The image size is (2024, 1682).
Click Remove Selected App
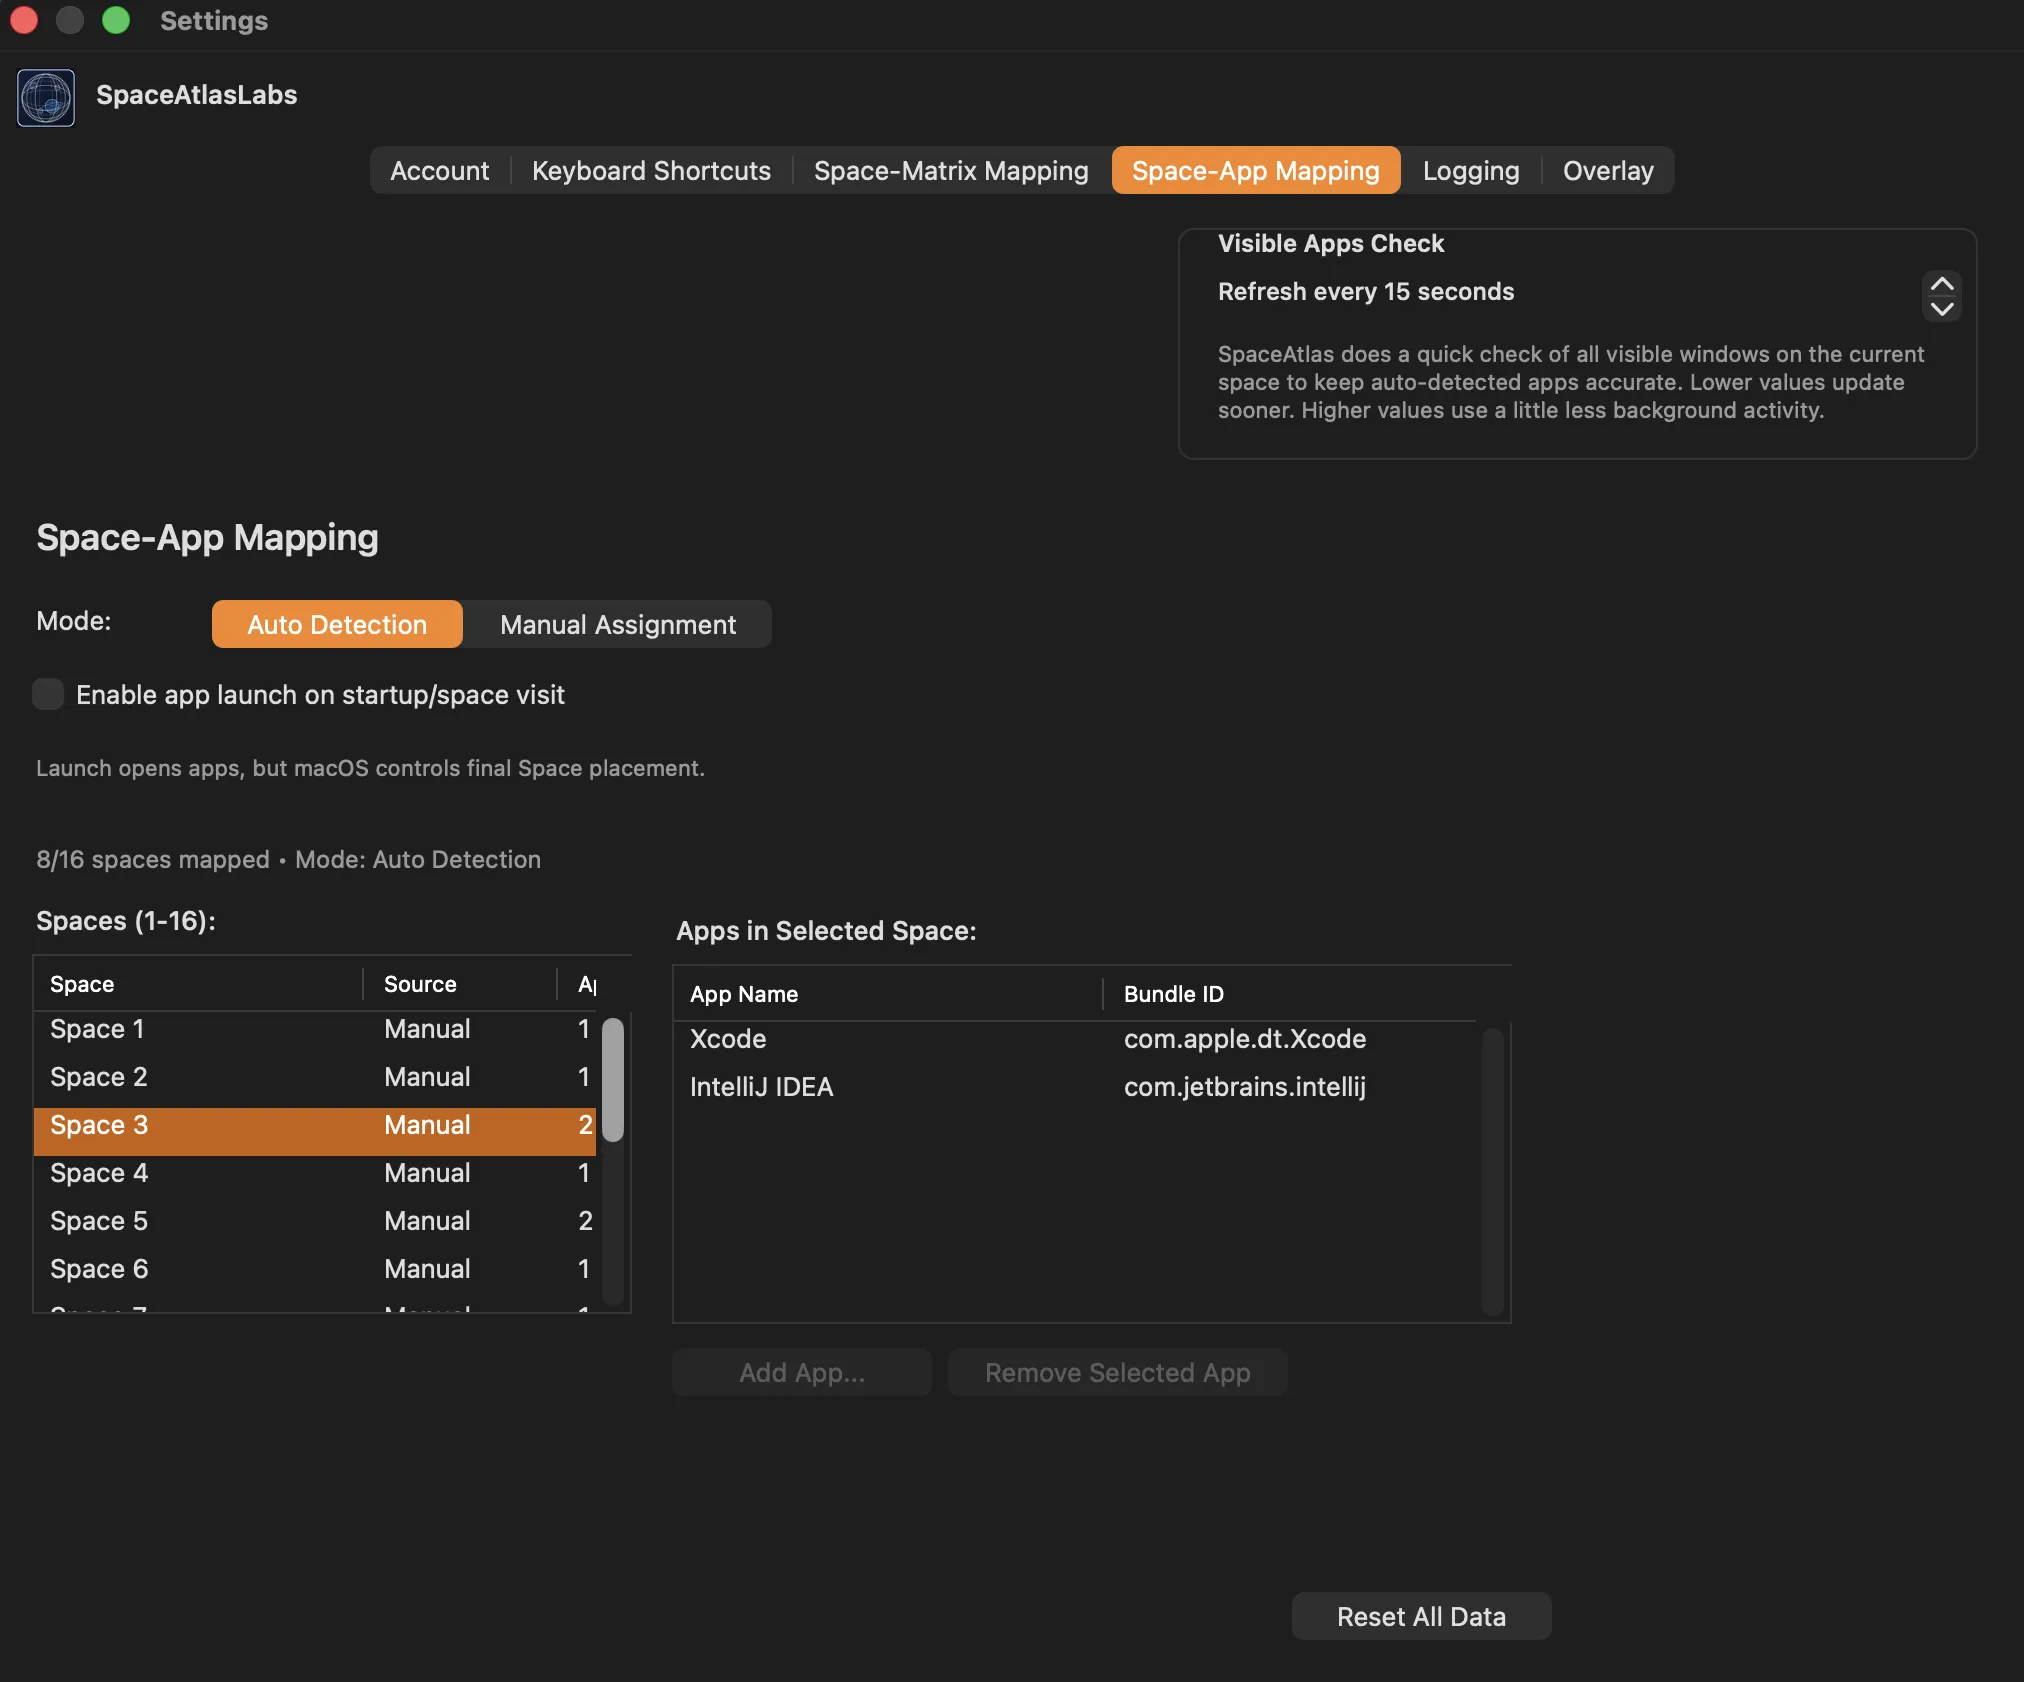click(1117, 1372)
